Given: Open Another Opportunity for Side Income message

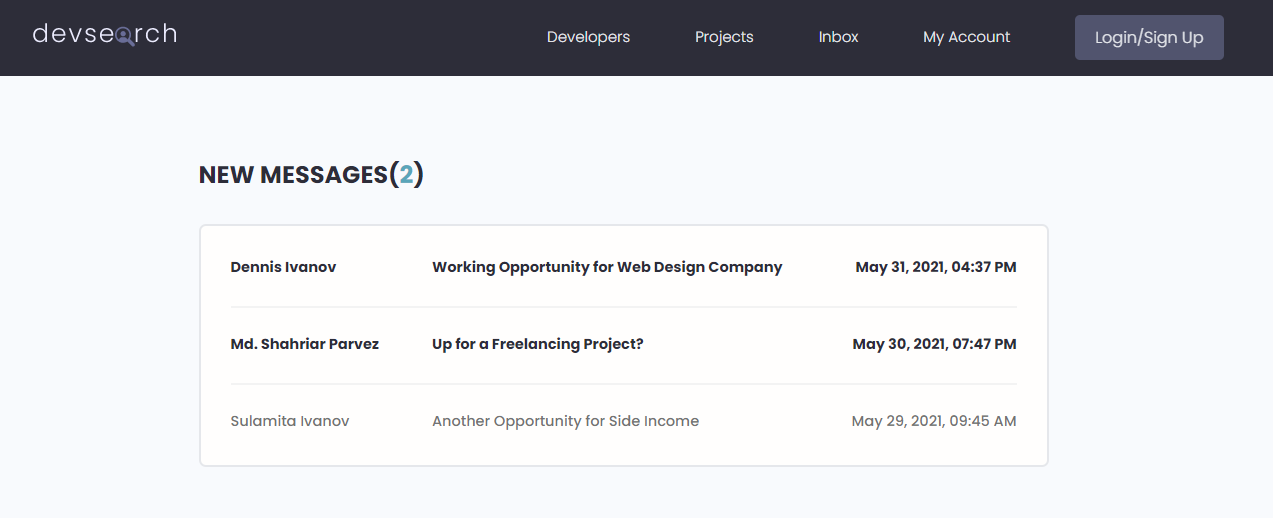Looking at the screenshot, I should click(565, 421).
